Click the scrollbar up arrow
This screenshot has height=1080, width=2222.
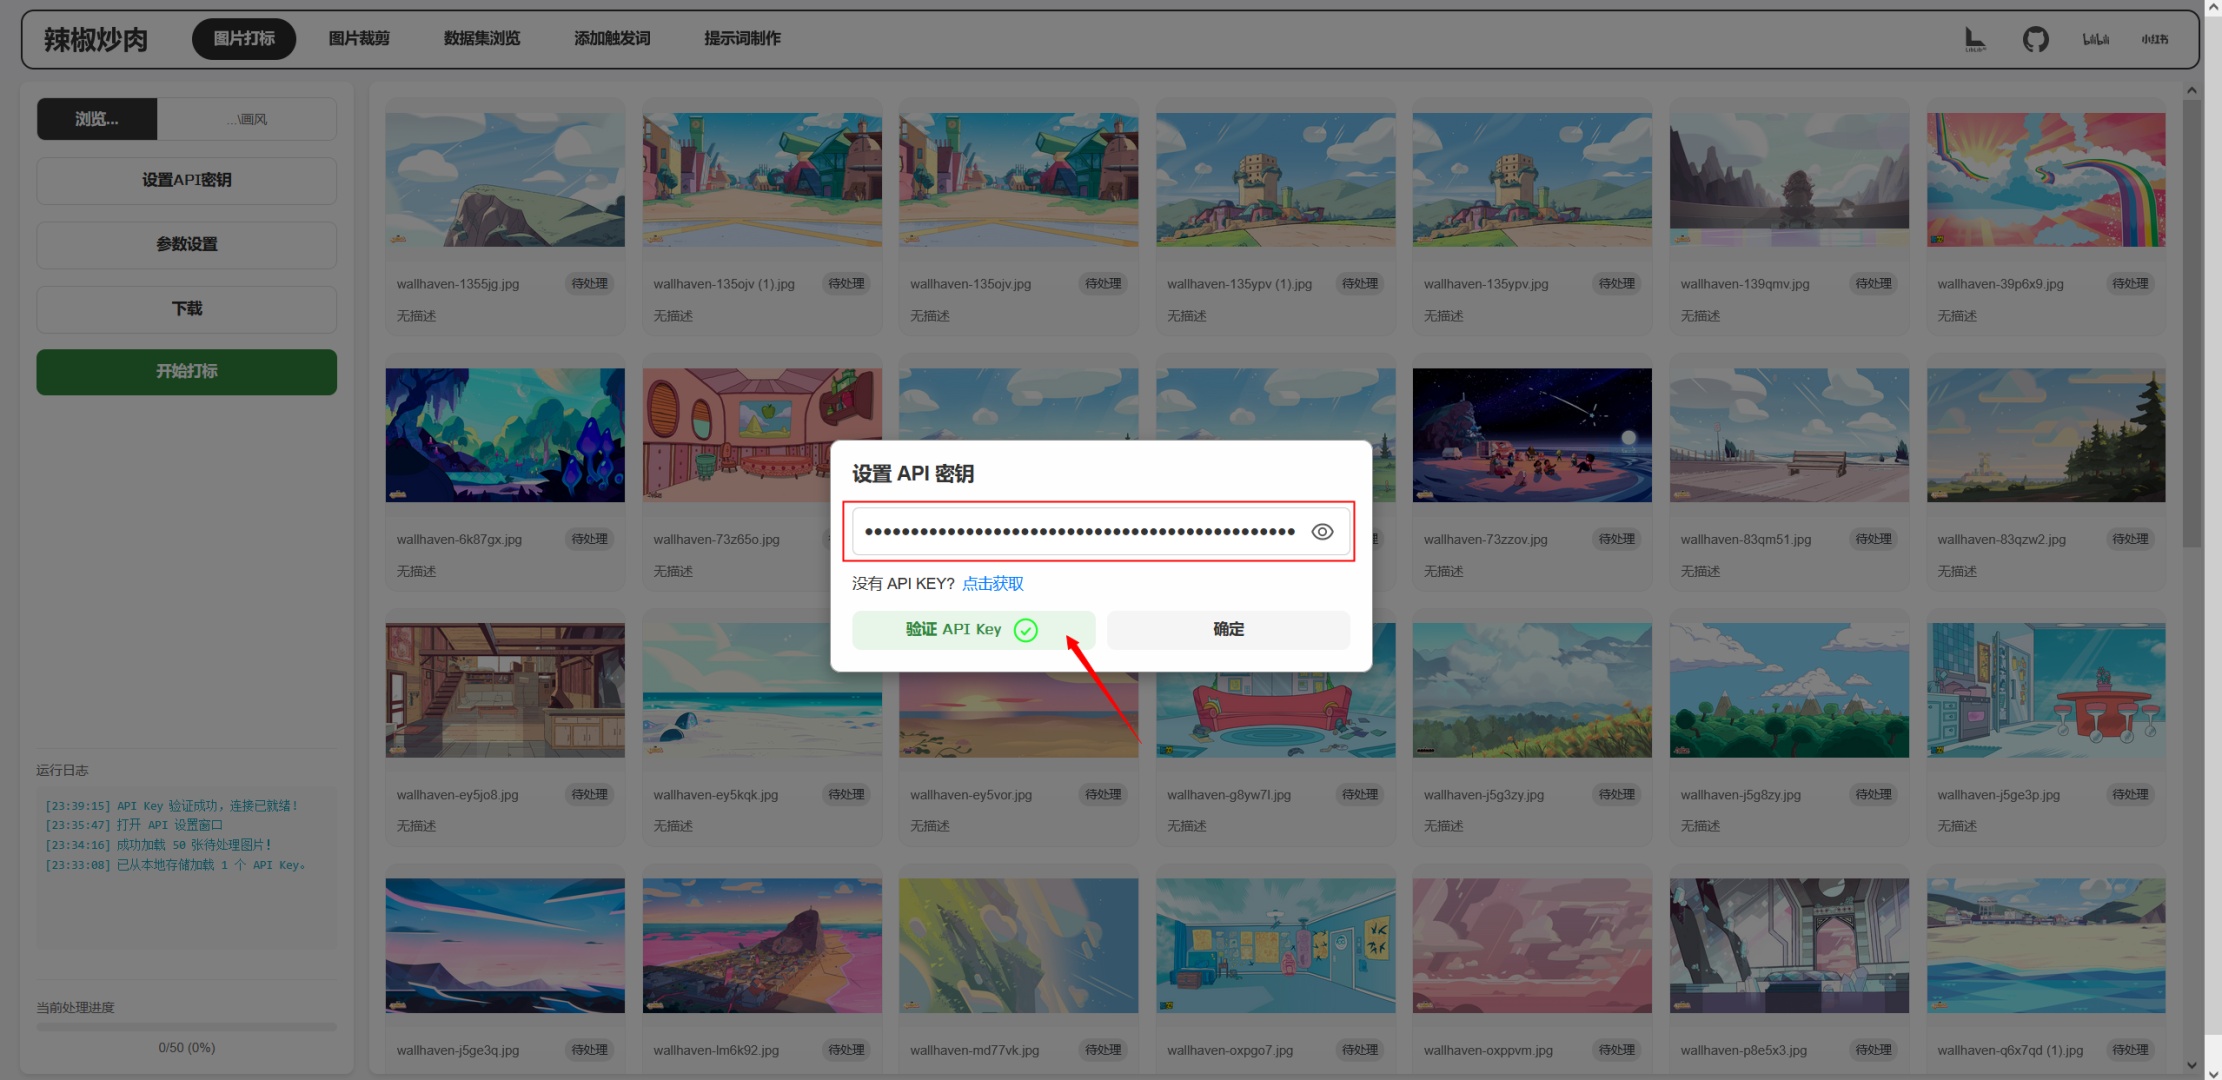click(x=2191, y=91)
